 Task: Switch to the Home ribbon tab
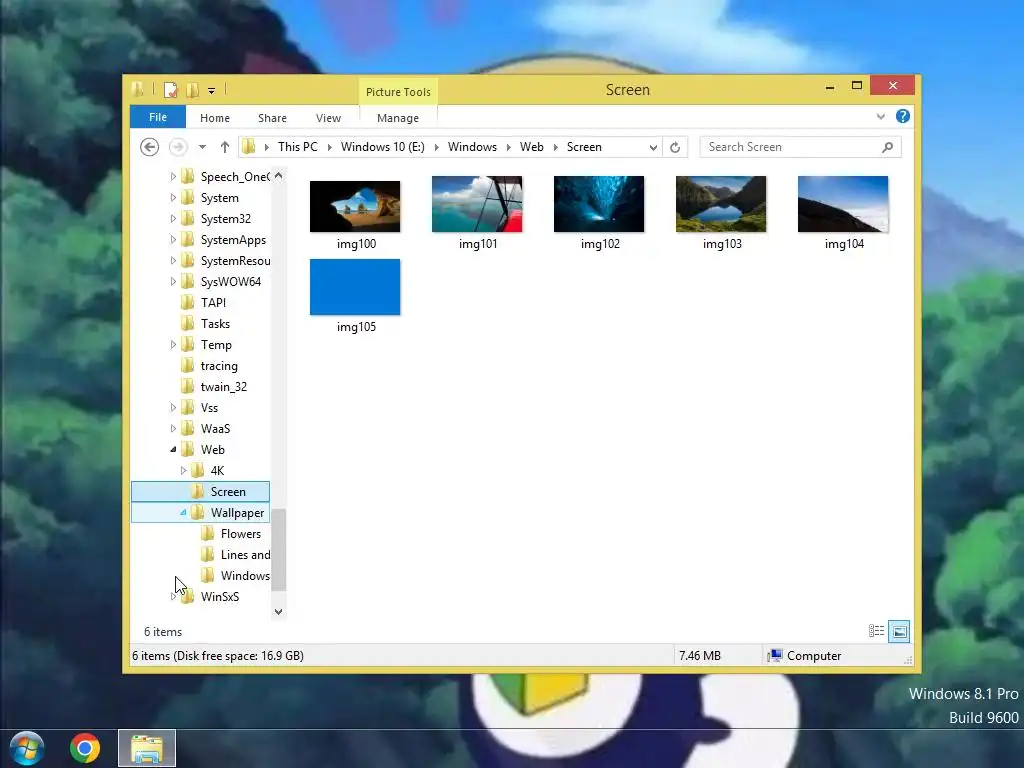pyautogui.click(x=215, y=118)
